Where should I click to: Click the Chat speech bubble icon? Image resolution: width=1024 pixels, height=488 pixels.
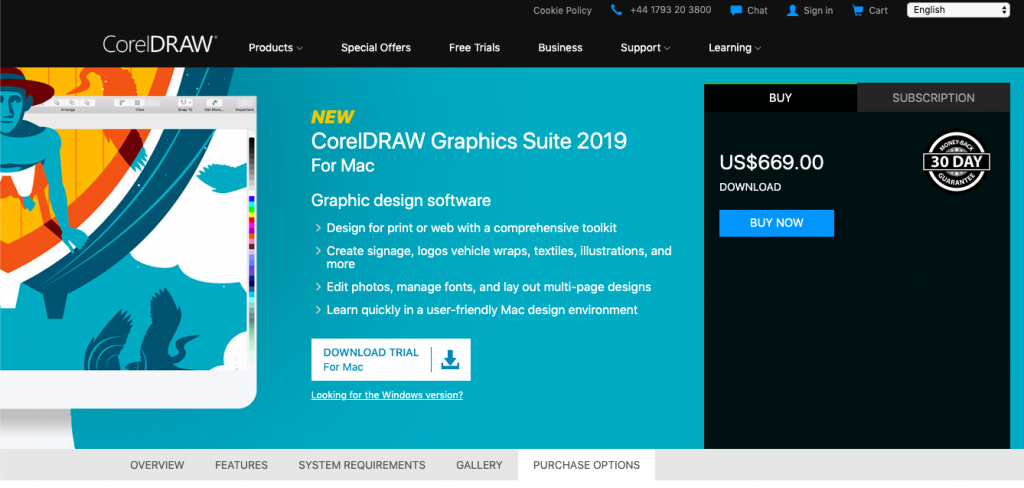point(736,10)
